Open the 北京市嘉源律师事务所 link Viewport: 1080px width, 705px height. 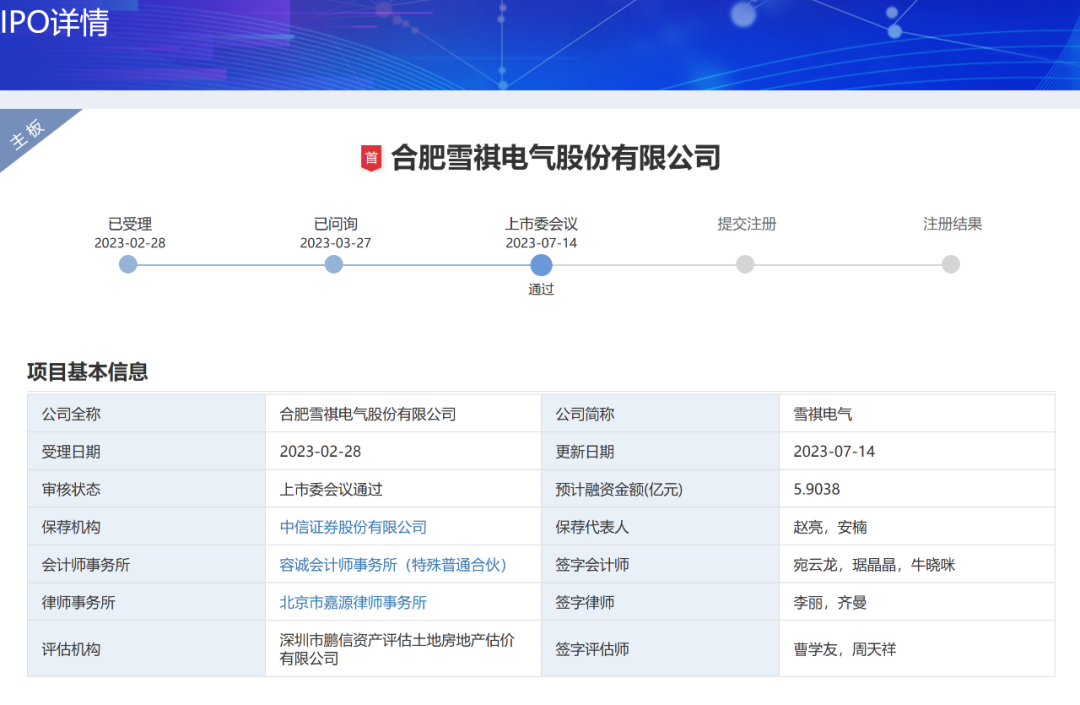pos(353,602)
